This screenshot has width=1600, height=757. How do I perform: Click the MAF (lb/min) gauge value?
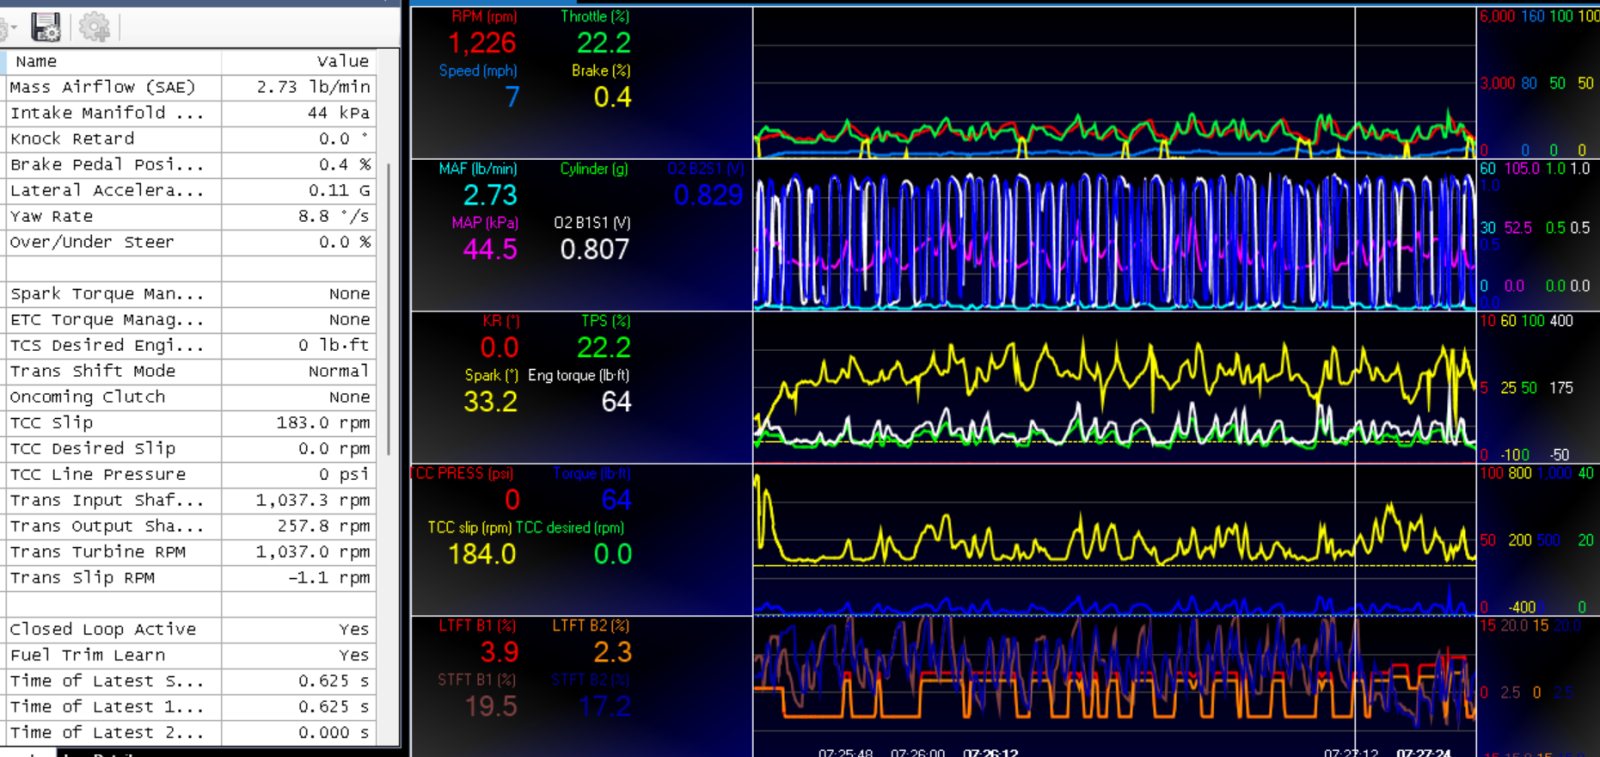coord(490,195)
